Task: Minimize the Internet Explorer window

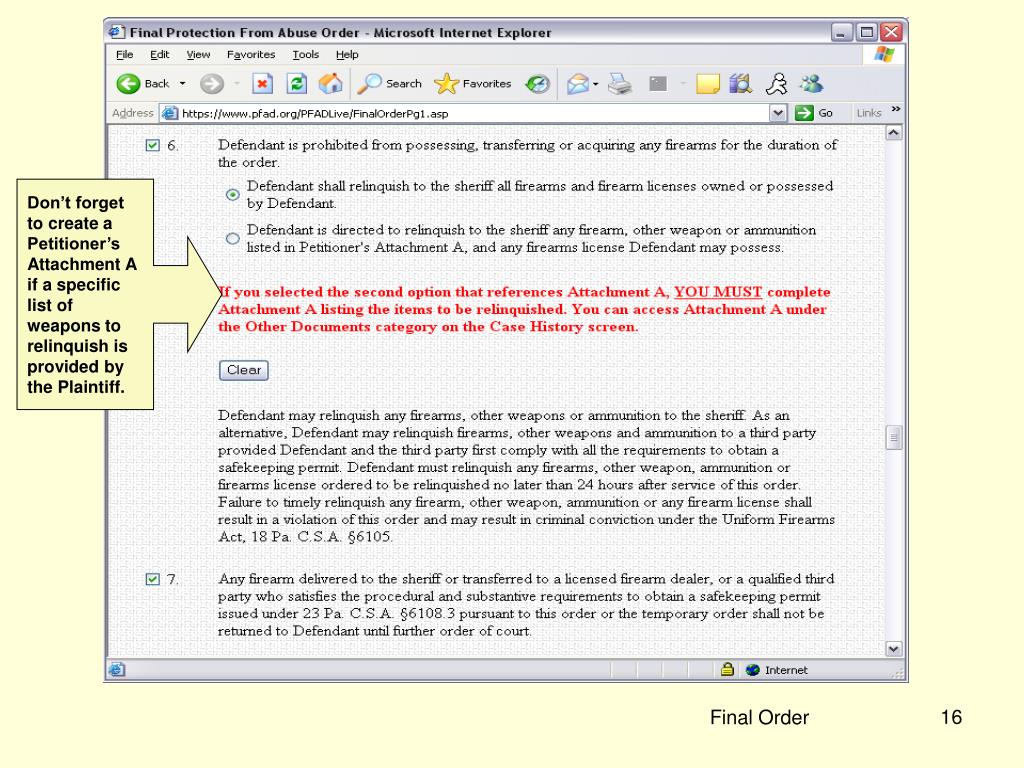Action: [x=842, y=32]
